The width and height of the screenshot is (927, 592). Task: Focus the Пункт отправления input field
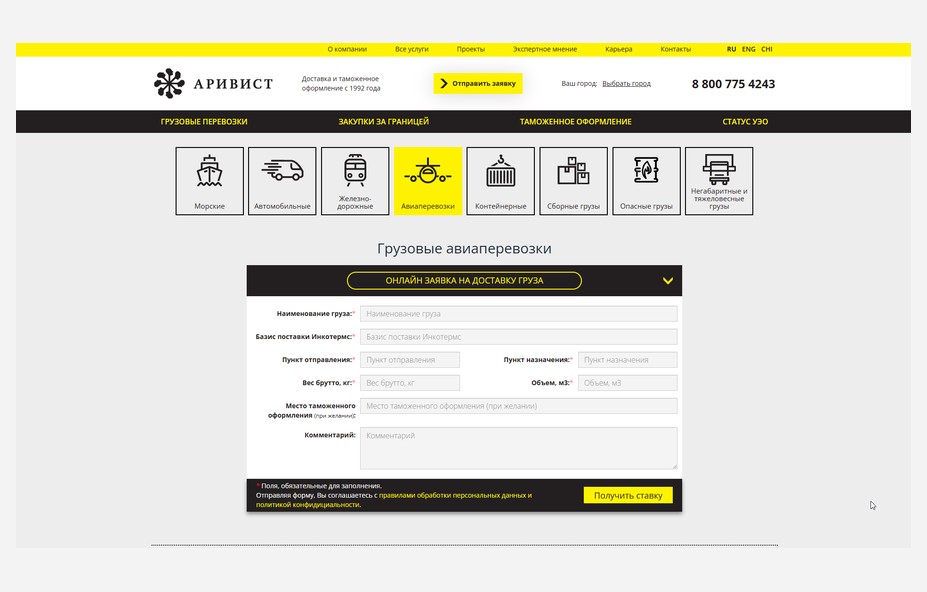410,360
